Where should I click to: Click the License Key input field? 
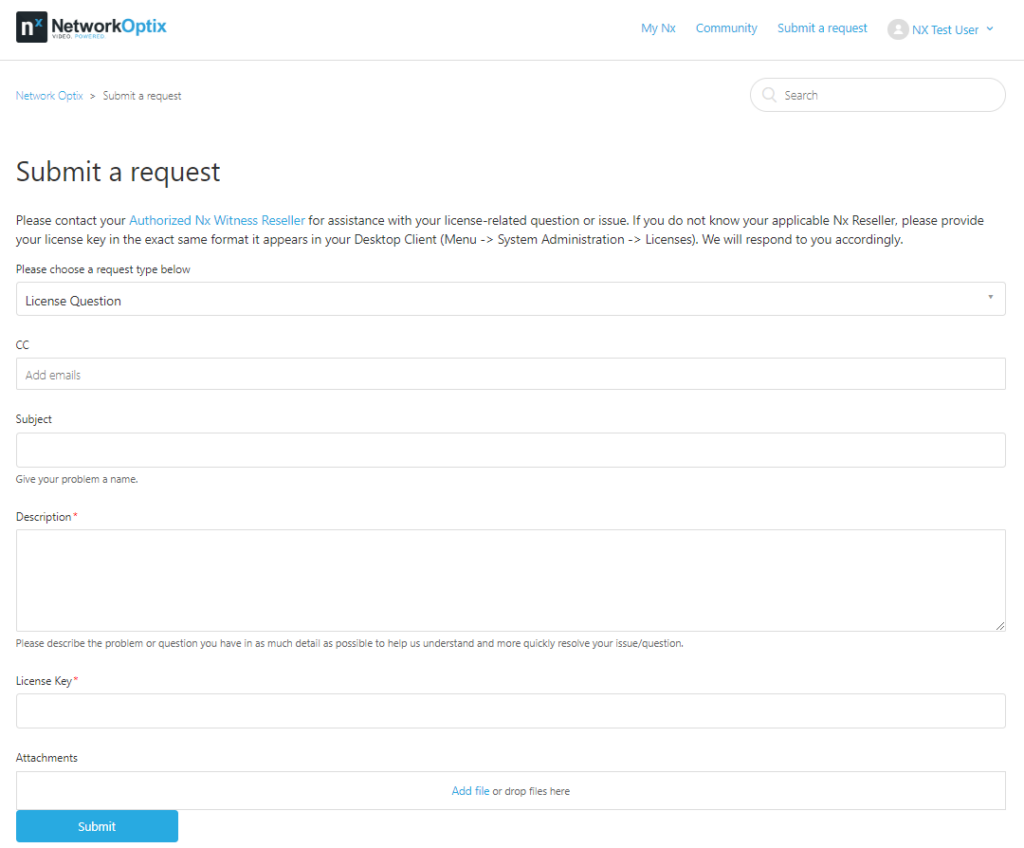coord(510,711)
